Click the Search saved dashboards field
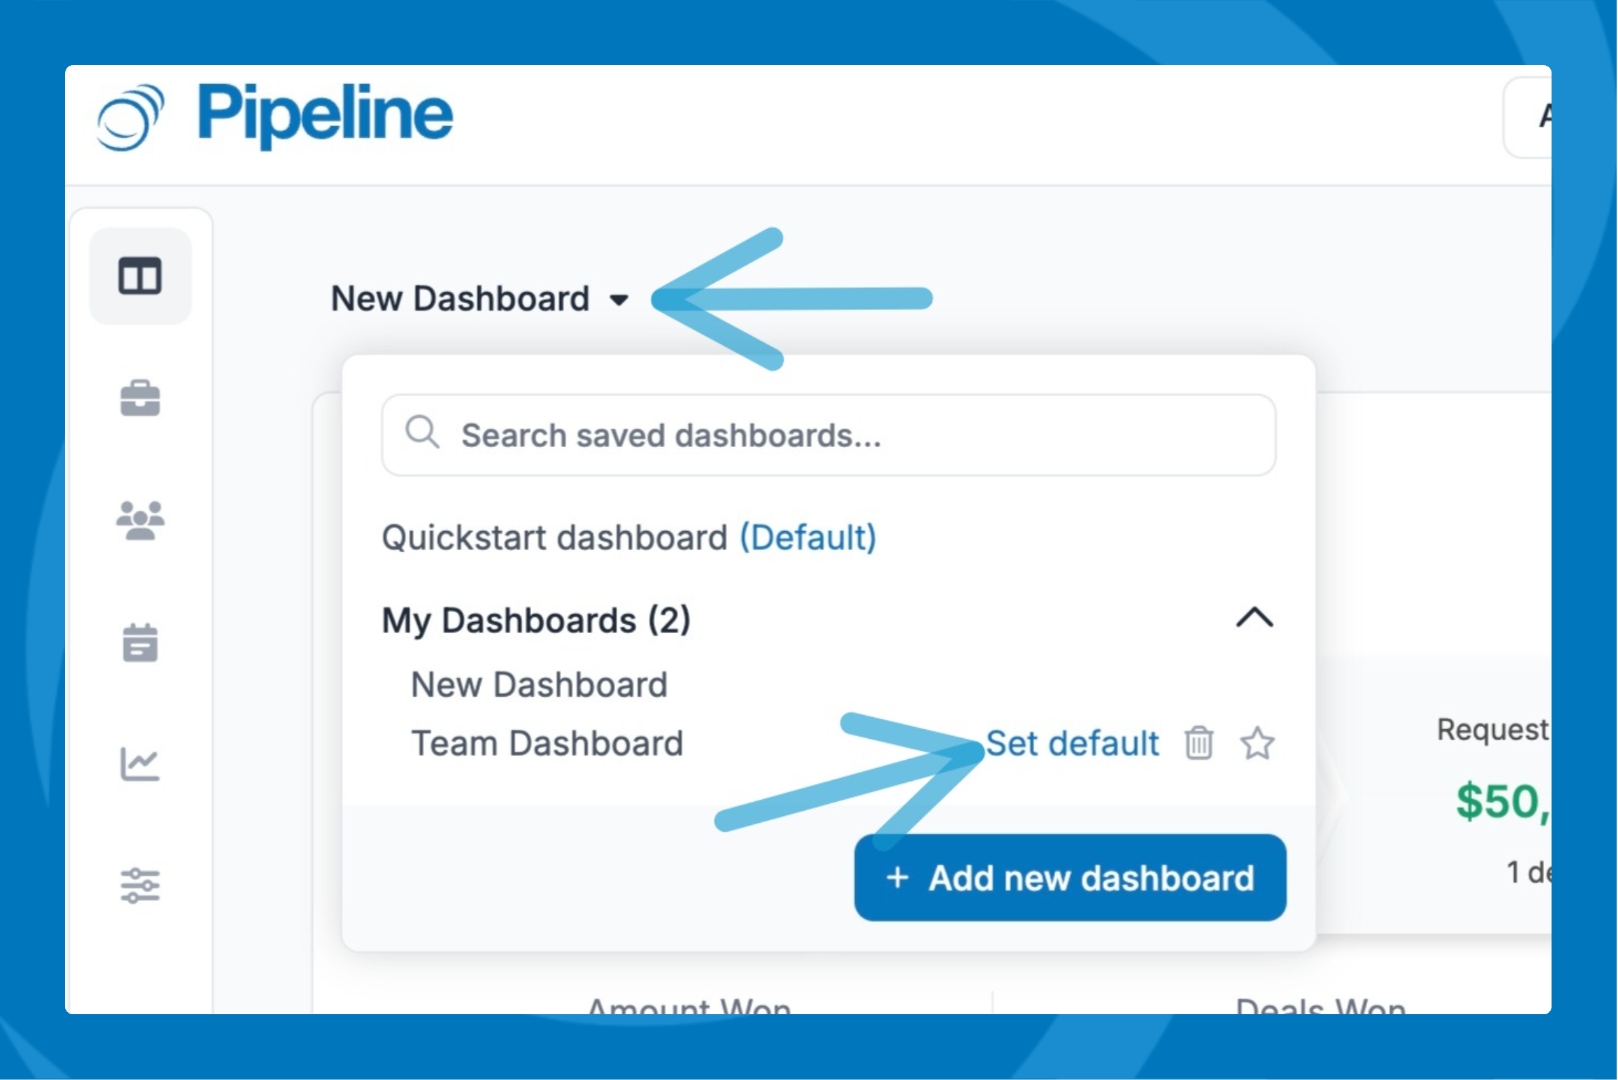The image size is (1618, 1080). point(829,435)
